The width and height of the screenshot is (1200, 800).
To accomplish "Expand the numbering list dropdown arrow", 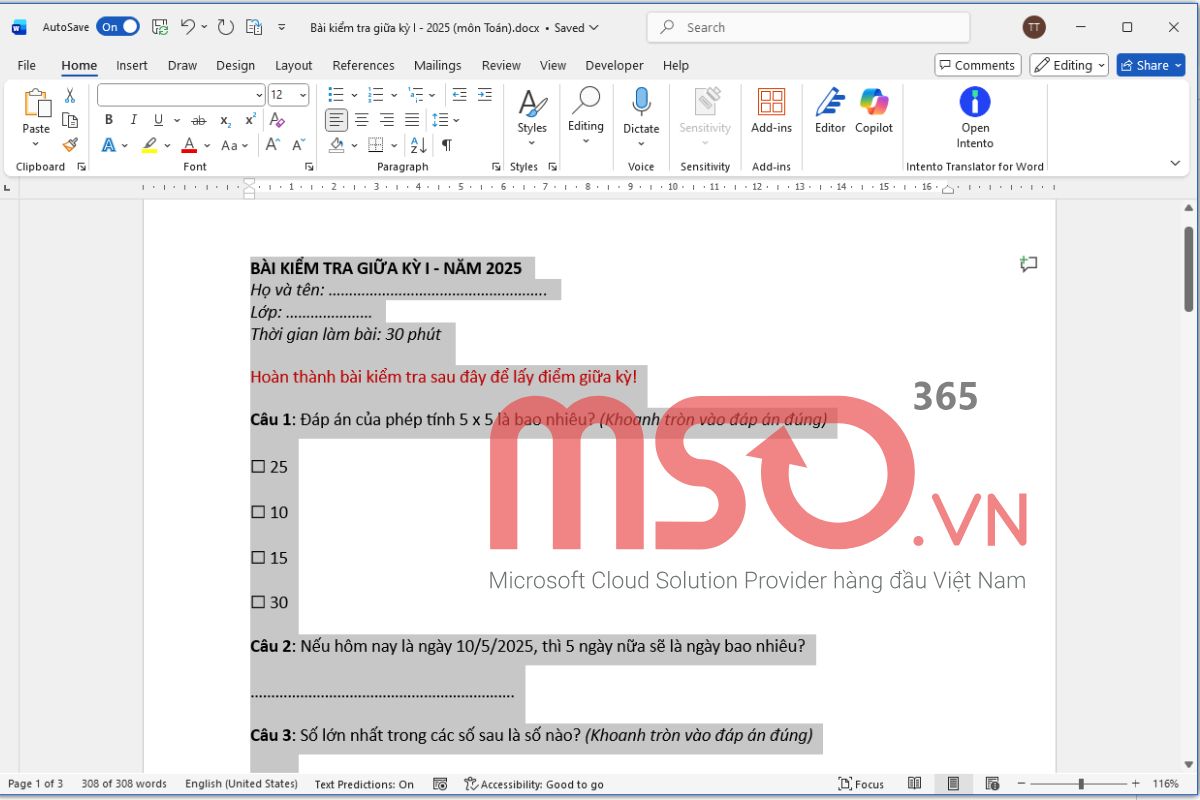I will pos(394,95).
